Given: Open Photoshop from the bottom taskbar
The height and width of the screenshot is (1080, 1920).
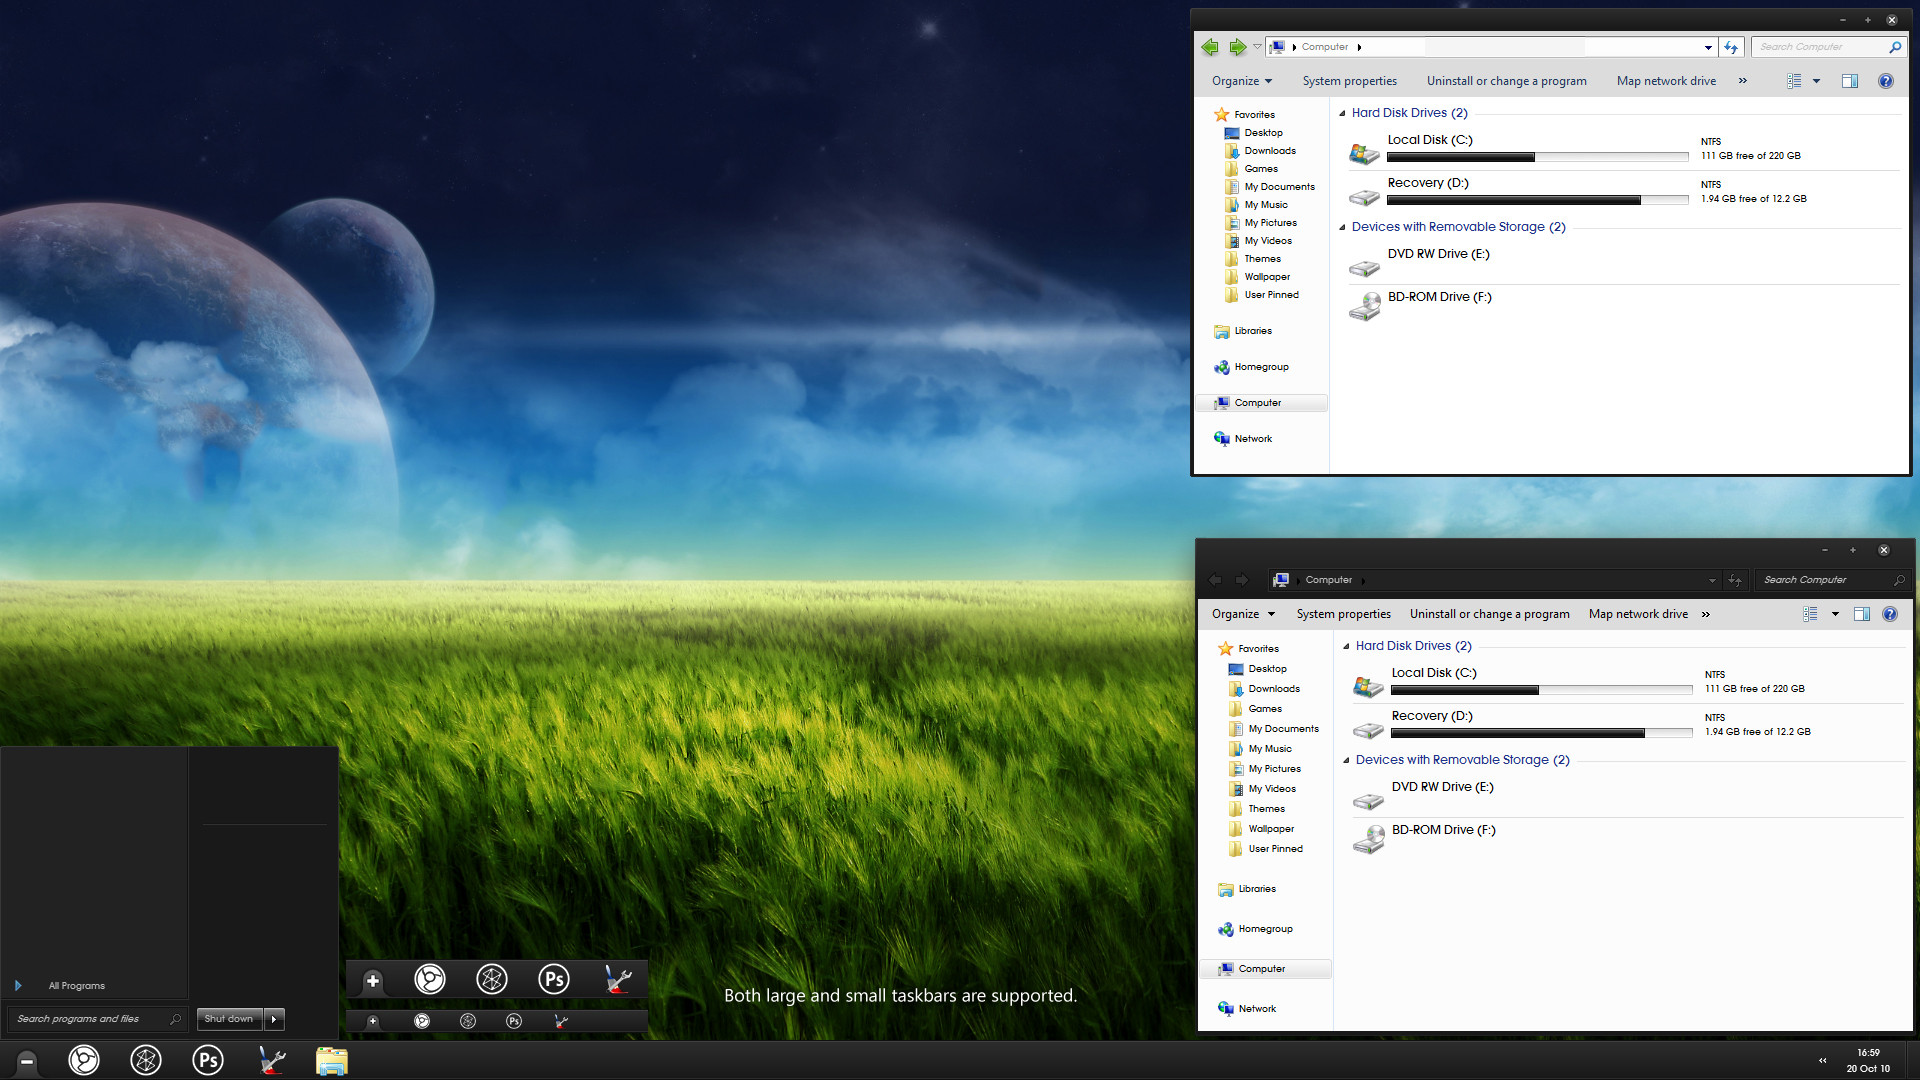Looking at the screenshot, I should pos(208,1060).
